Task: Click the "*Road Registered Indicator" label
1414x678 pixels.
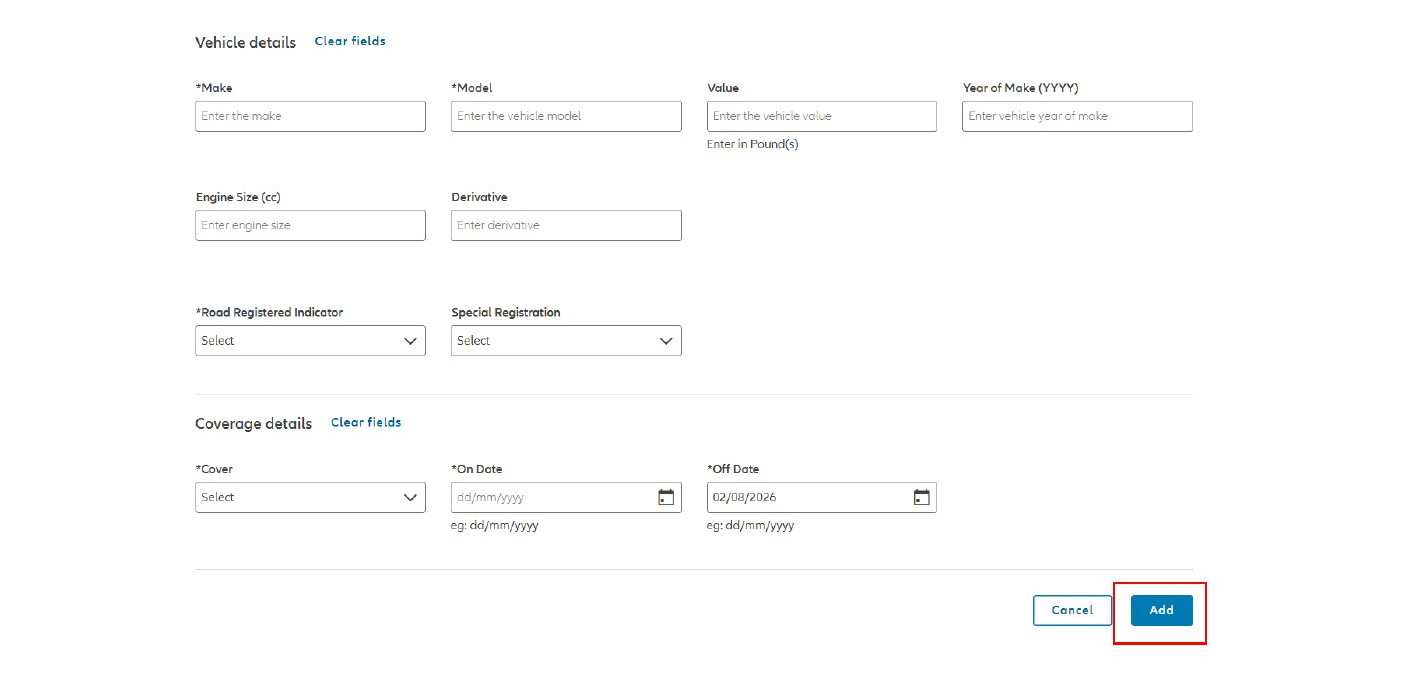Action: 269,312
